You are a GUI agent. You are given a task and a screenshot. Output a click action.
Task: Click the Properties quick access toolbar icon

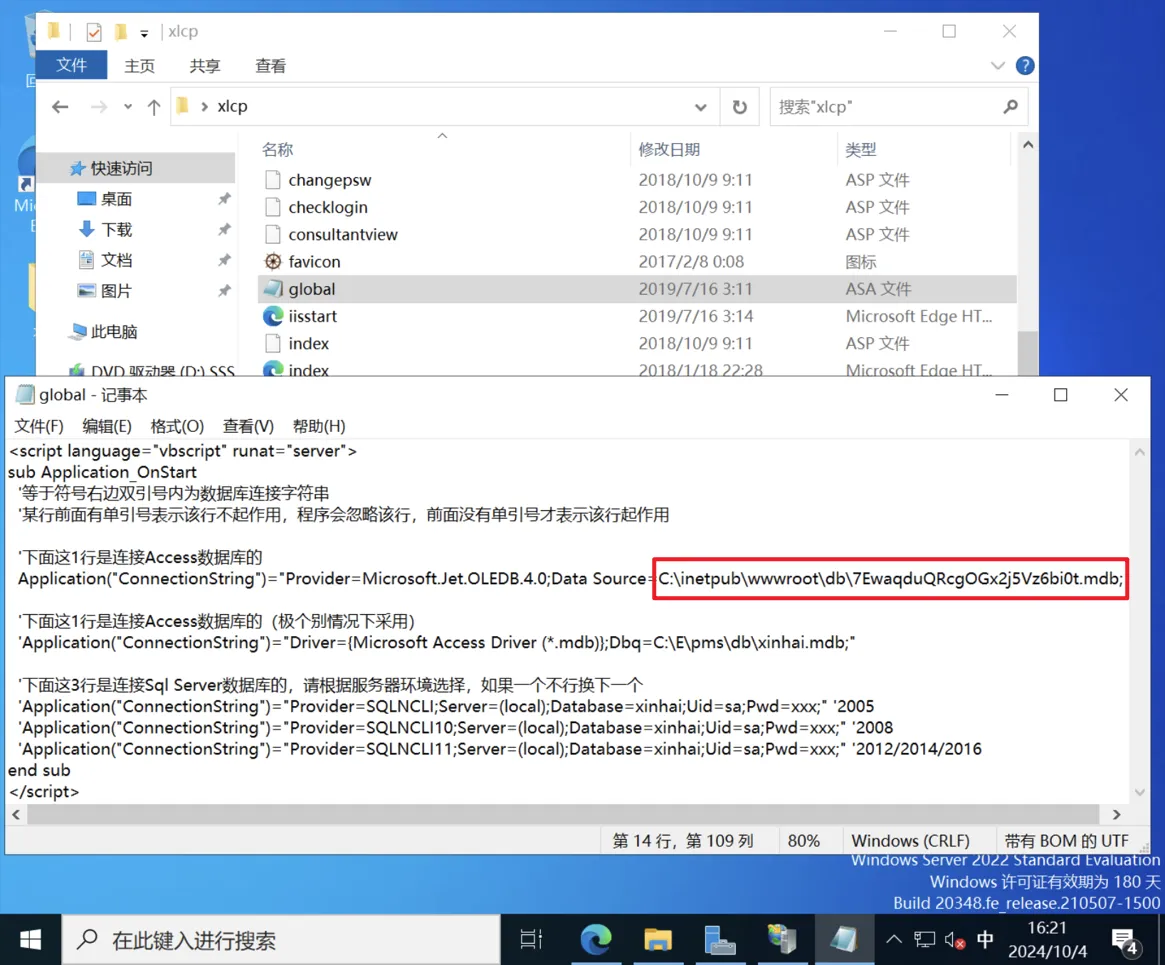click(94, 32)
